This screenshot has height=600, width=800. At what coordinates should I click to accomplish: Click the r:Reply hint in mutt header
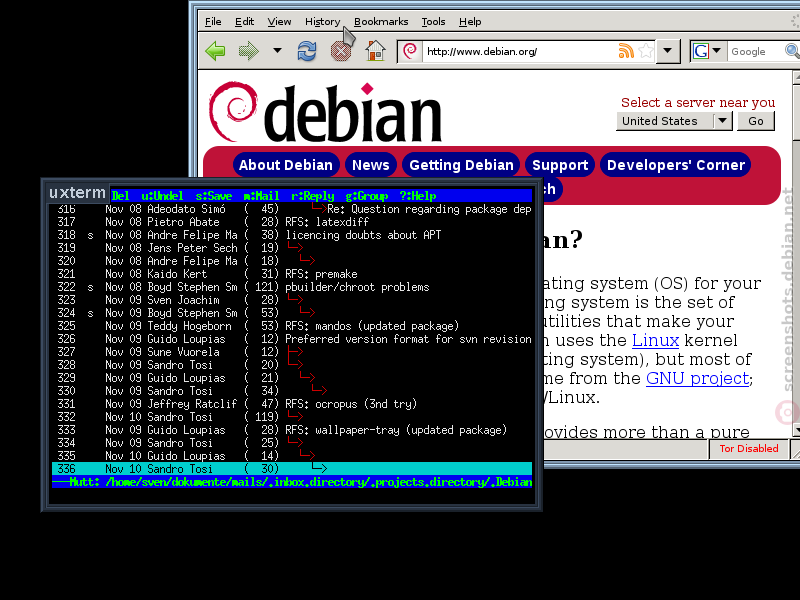[x=312, y=196]
